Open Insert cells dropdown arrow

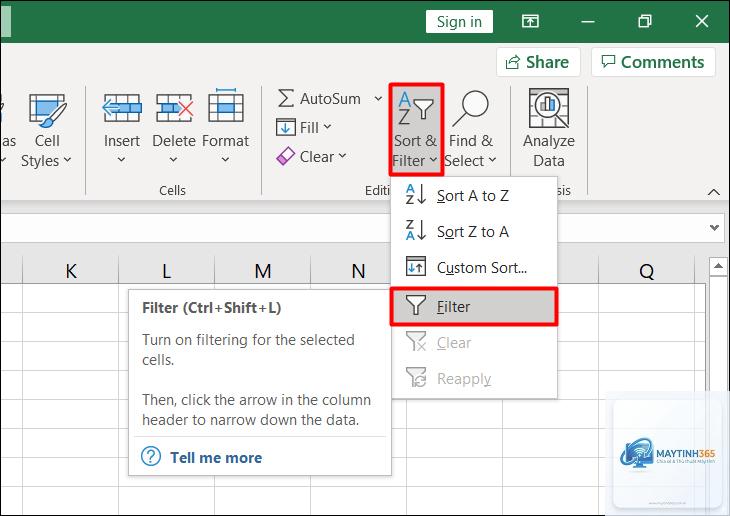pyautogui.click(x=122, y=159)
